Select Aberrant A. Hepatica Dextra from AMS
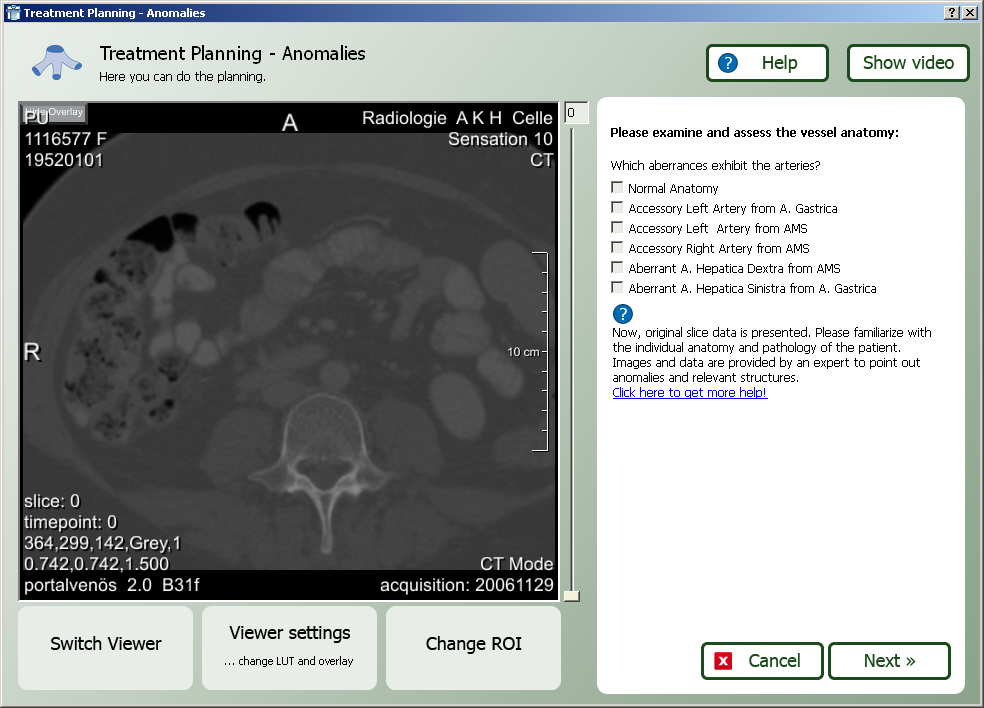Image resolution: width=984 pixels, height=708 pixels. (617, 268)
